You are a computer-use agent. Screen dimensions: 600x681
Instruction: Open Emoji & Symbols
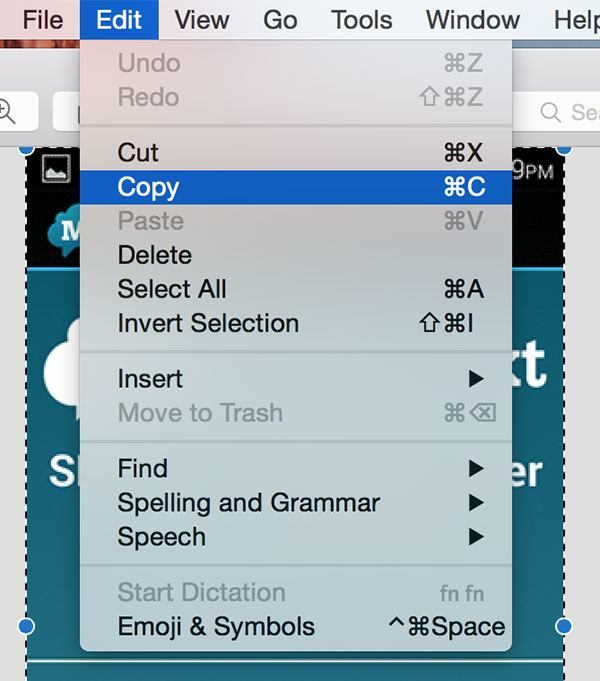pyautogui.click(x=296, y=627)
